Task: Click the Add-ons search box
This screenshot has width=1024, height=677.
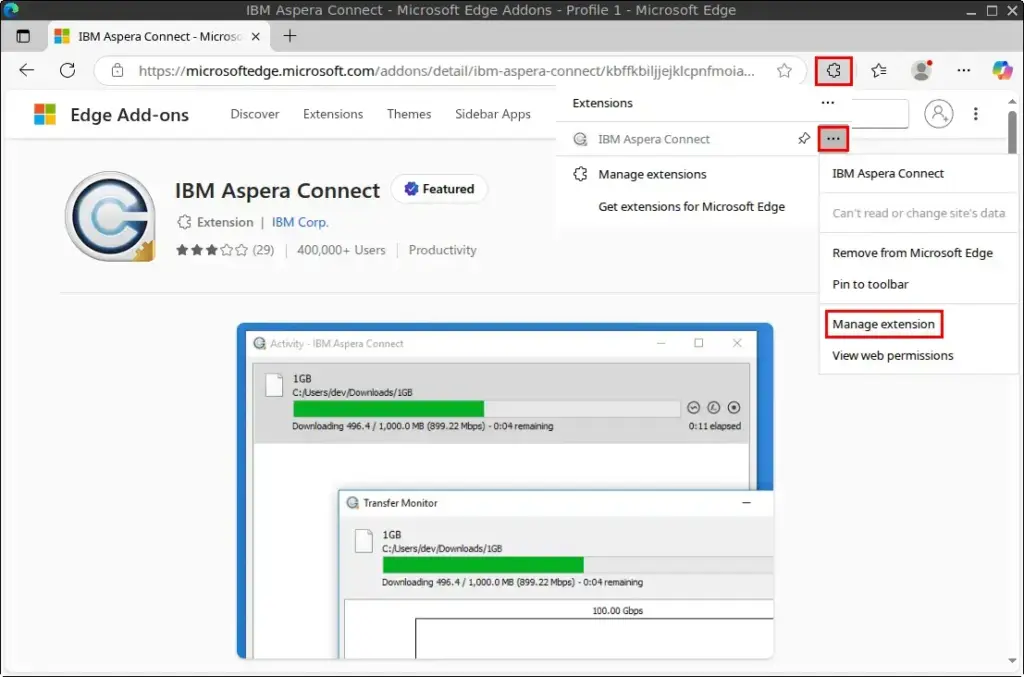Action: pos(880,114)
